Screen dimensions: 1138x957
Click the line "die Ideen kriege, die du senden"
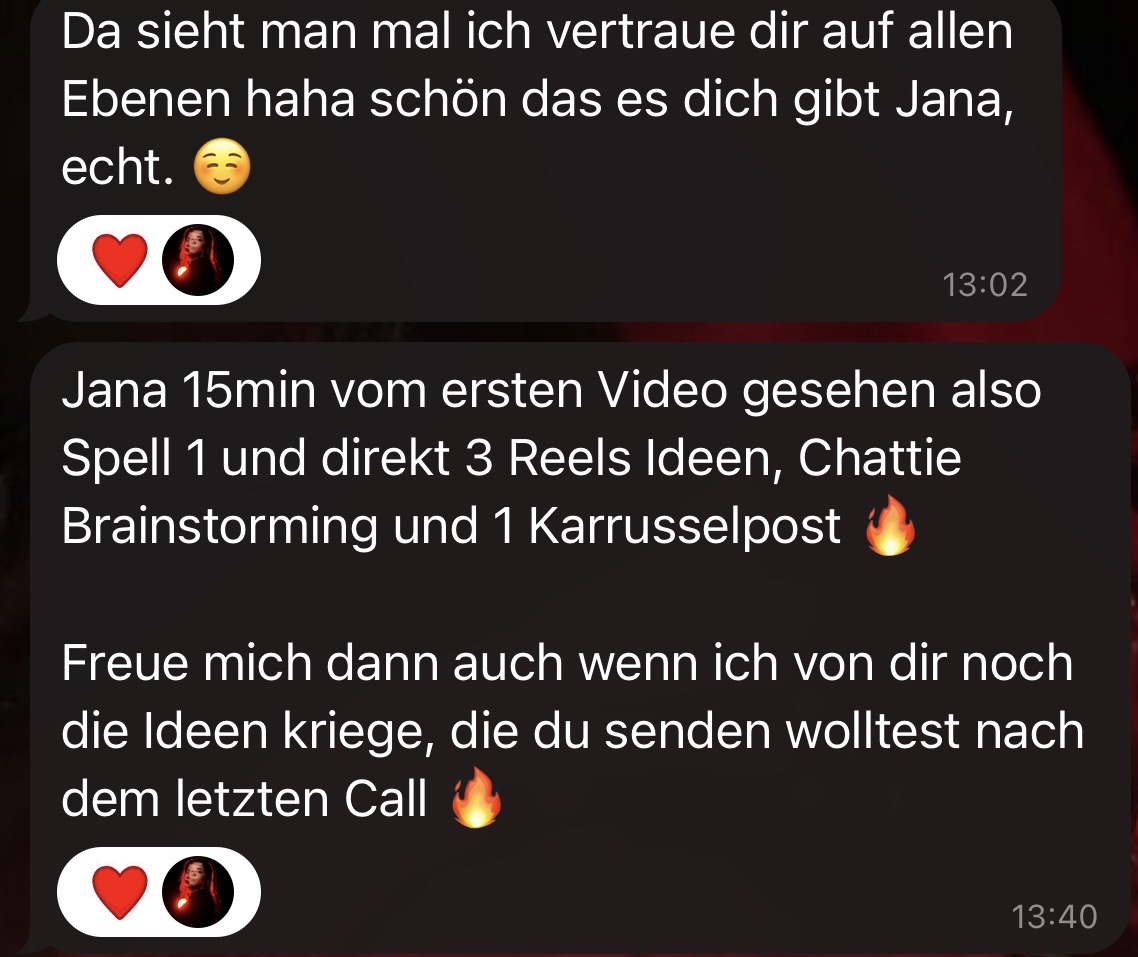pyautogui.click(x=416, y=731)
